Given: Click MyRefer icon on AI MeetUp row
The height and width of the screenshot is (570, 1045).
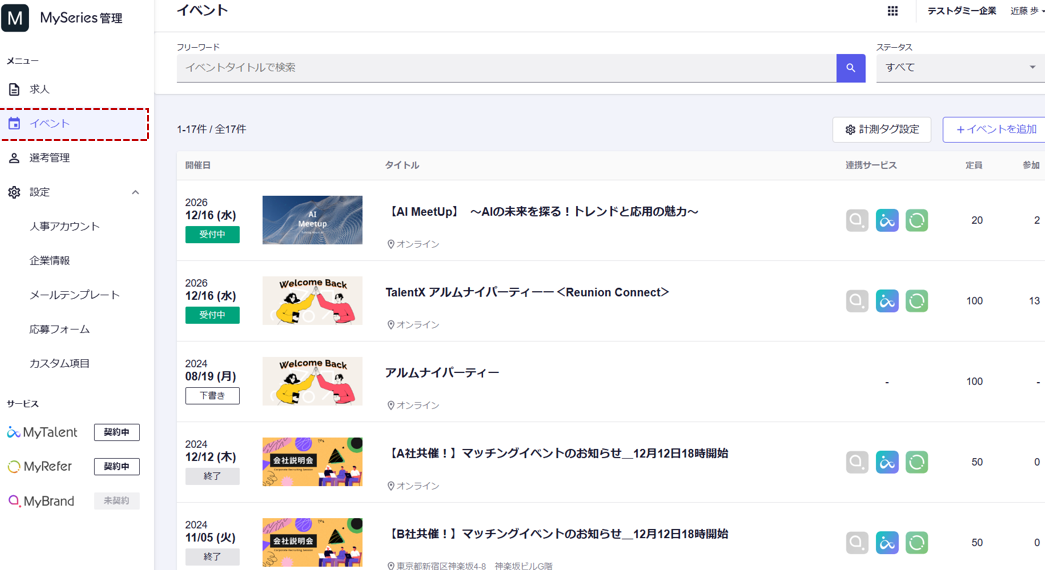Looking at the screenshot, I should (x=916, y=220).
